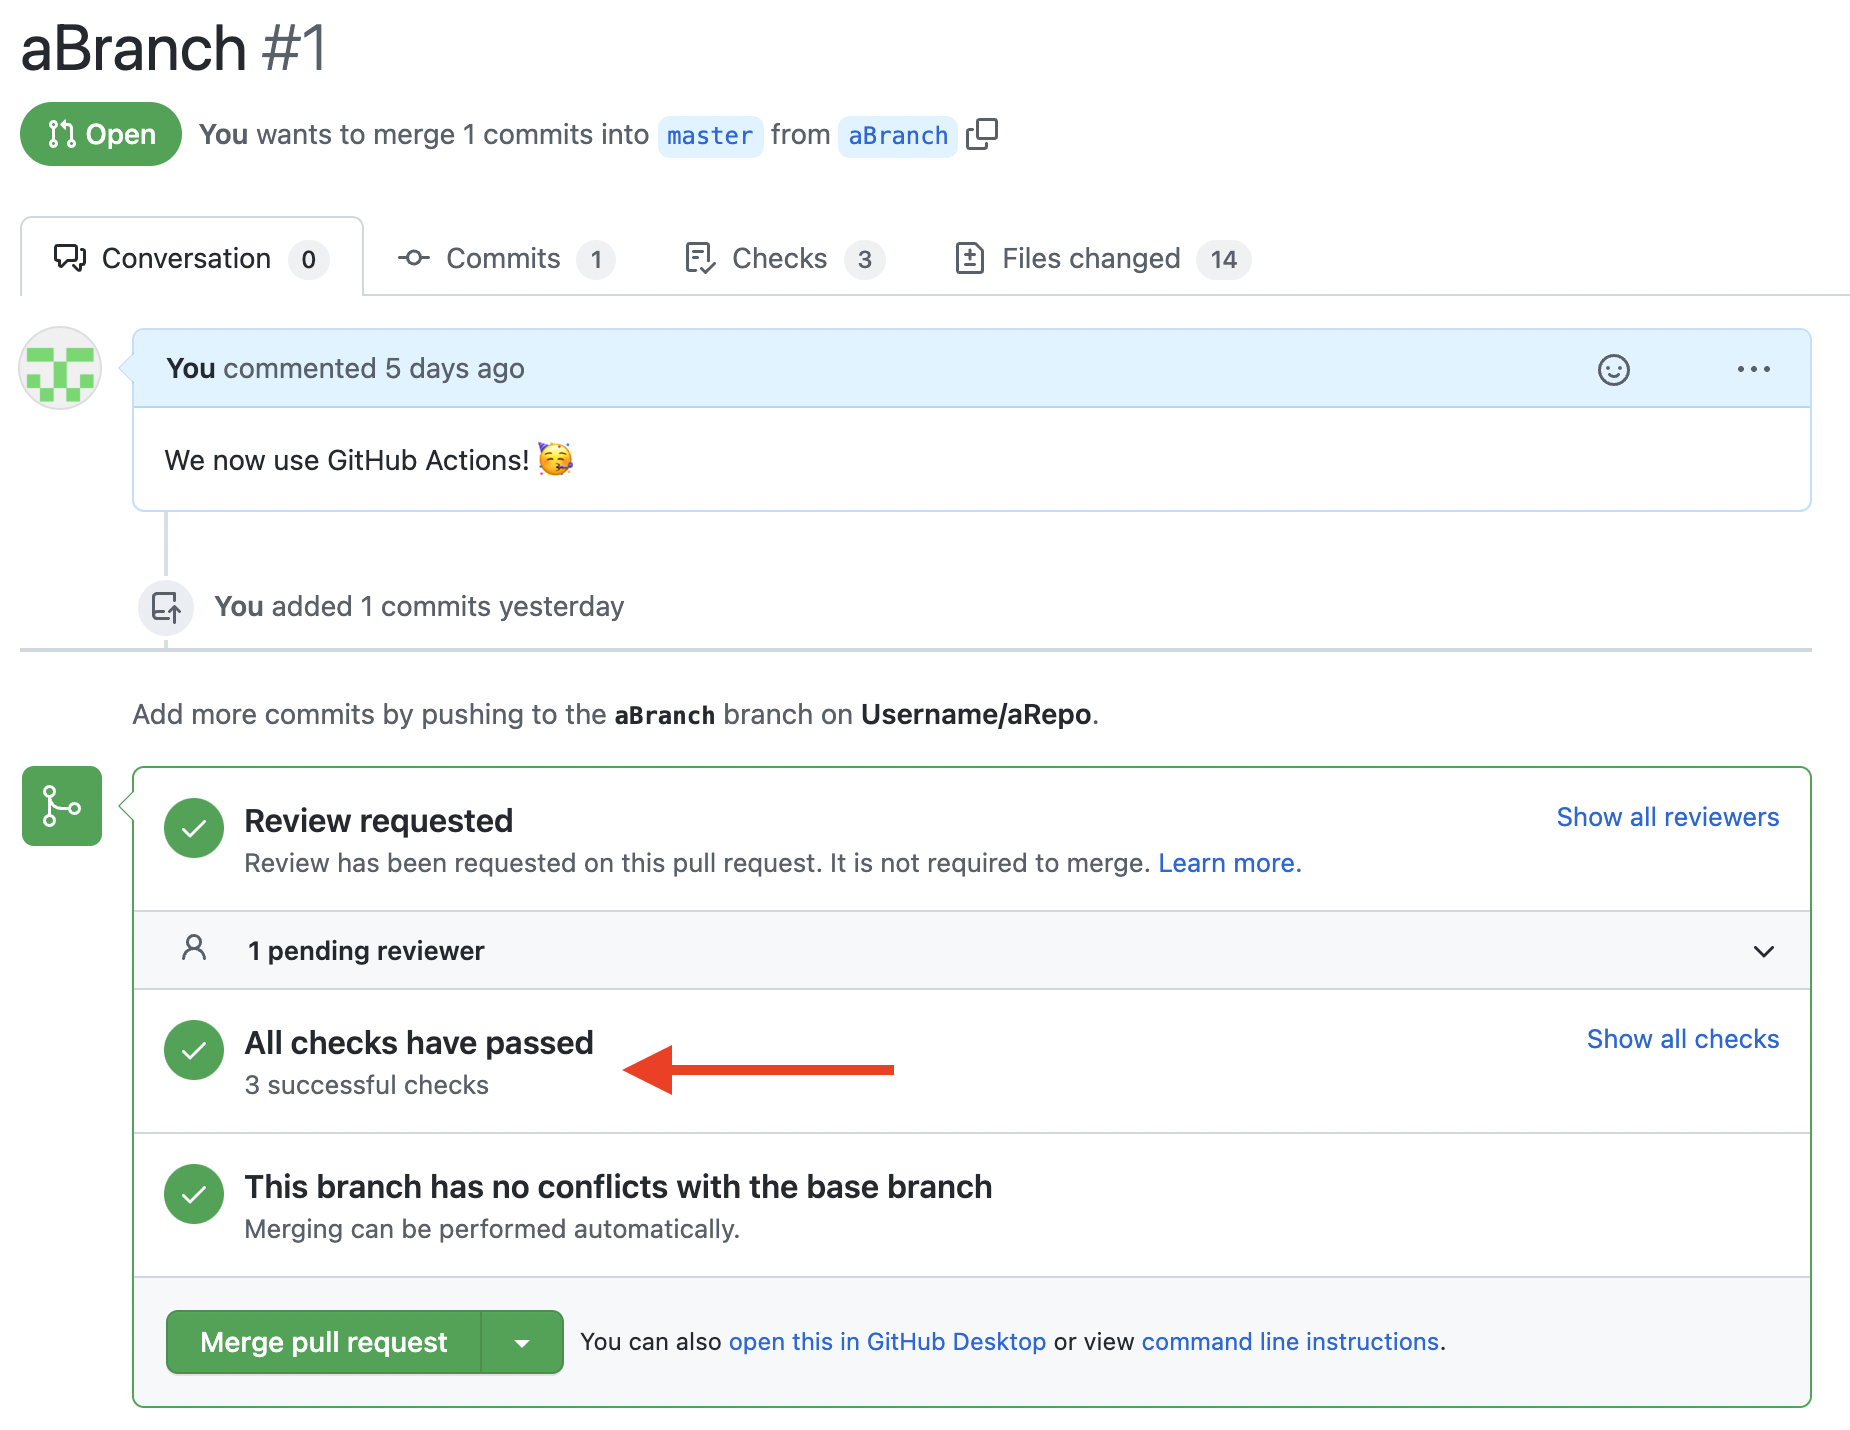Open the Files changed tab
Screen dimensions: 1850x1430
click(x=1103, y=259)
